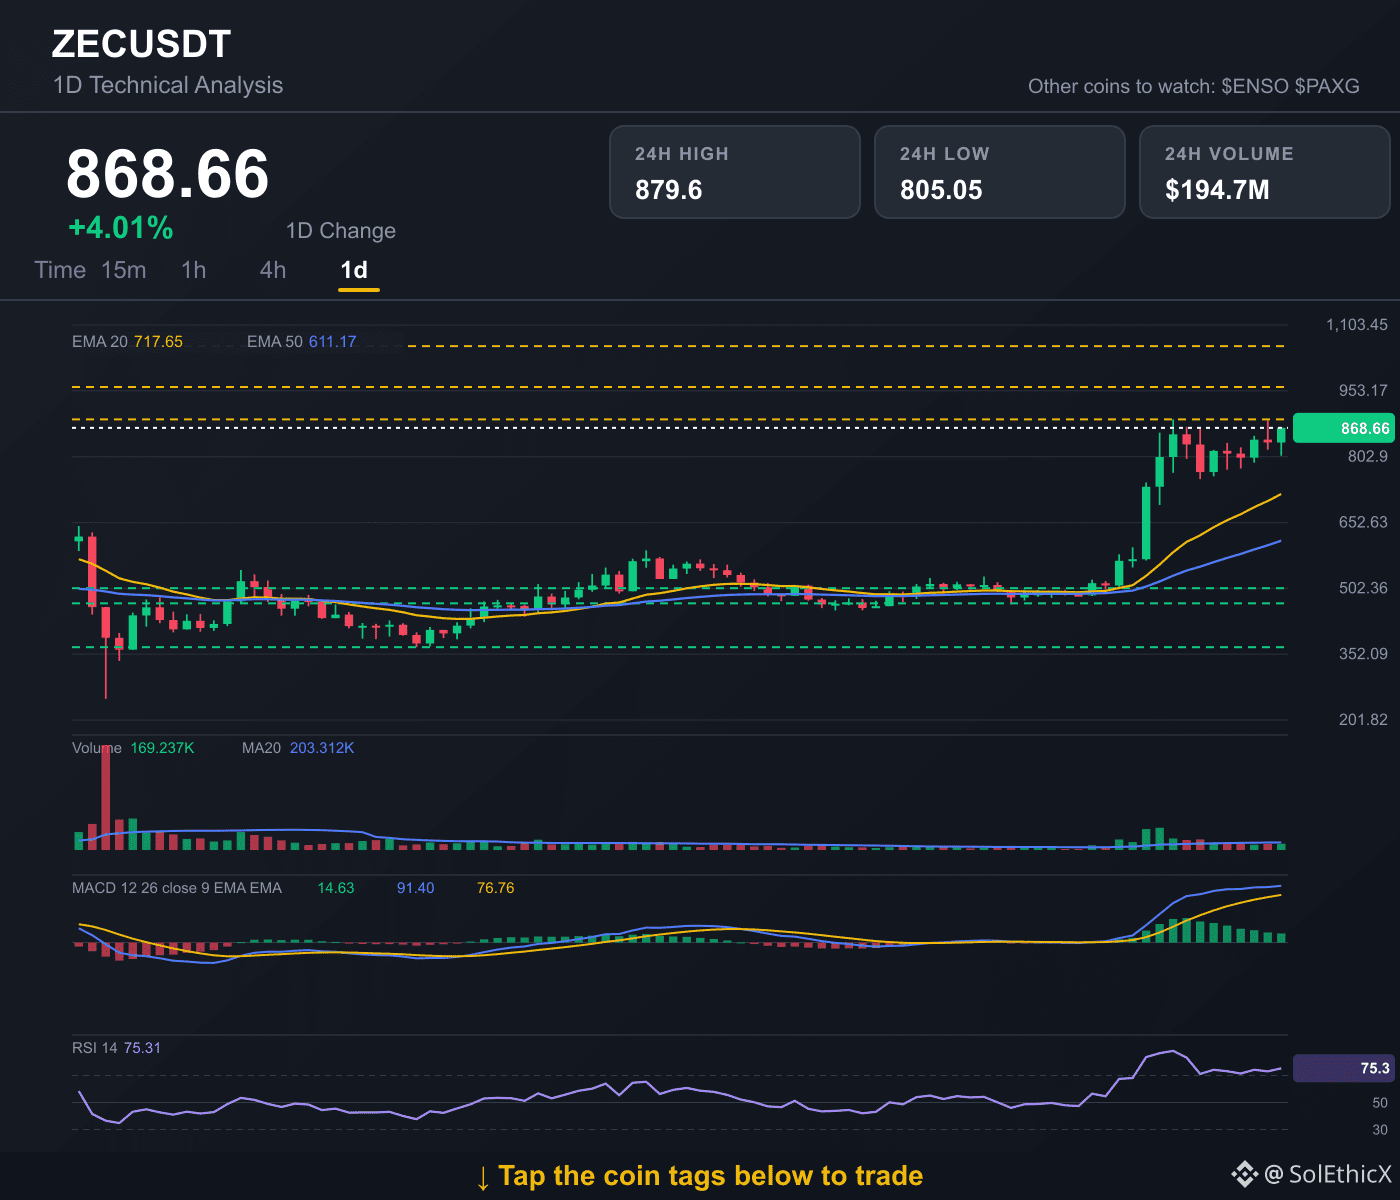Click the Volume 169.237K label
The width and height of the screenshot is (1400, 1200).
point(133,748)
